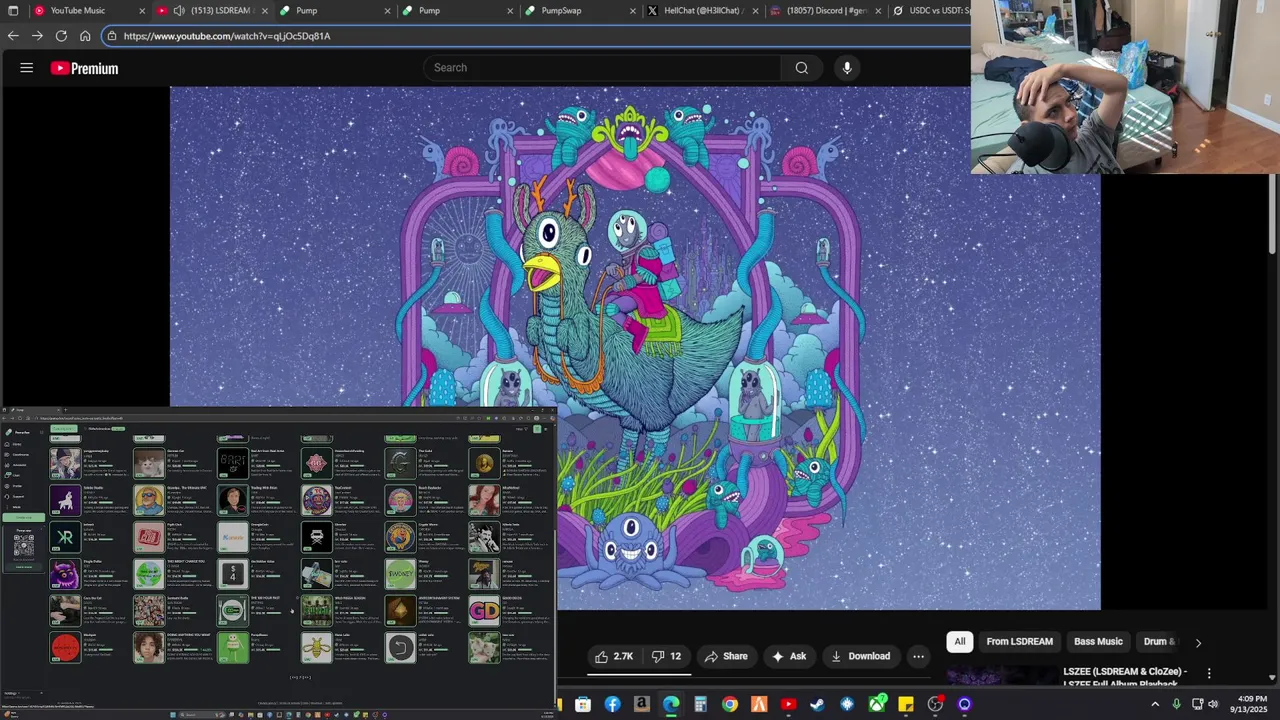Open Microsoft Store from taskbar

[x=583, y=704]
